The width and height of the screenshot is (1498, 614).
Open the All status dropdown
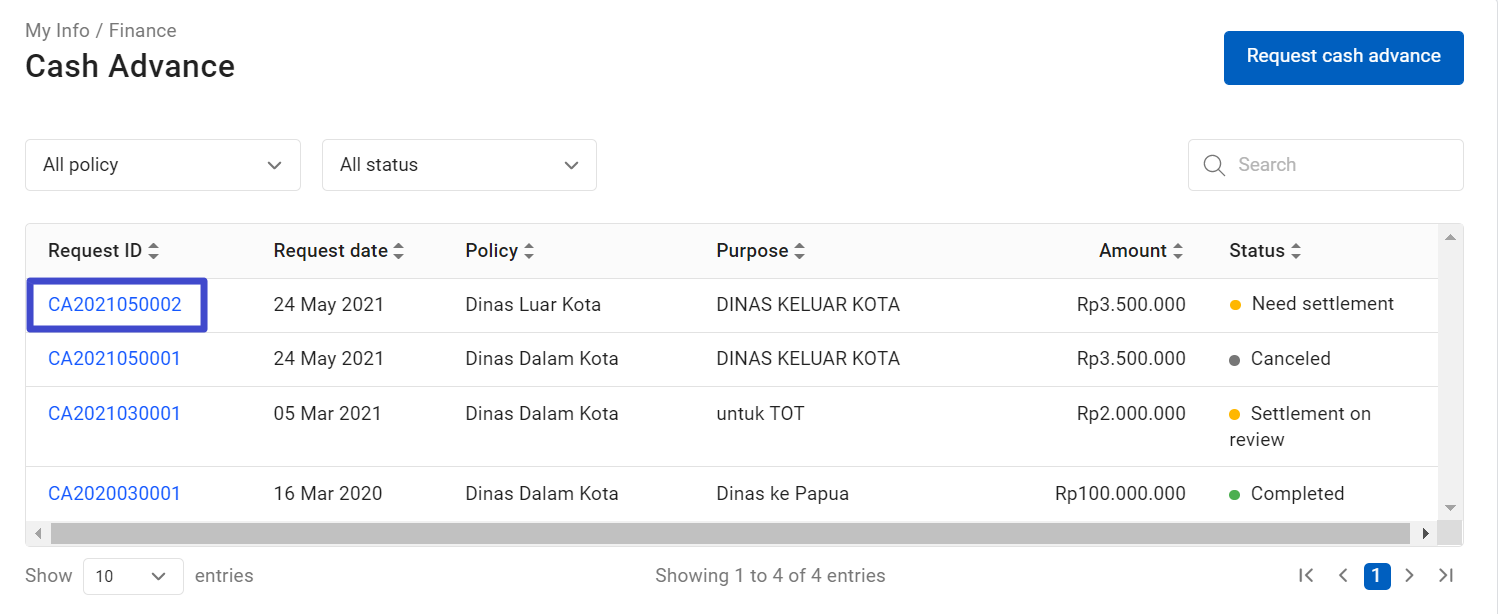[x=459, y=164]
